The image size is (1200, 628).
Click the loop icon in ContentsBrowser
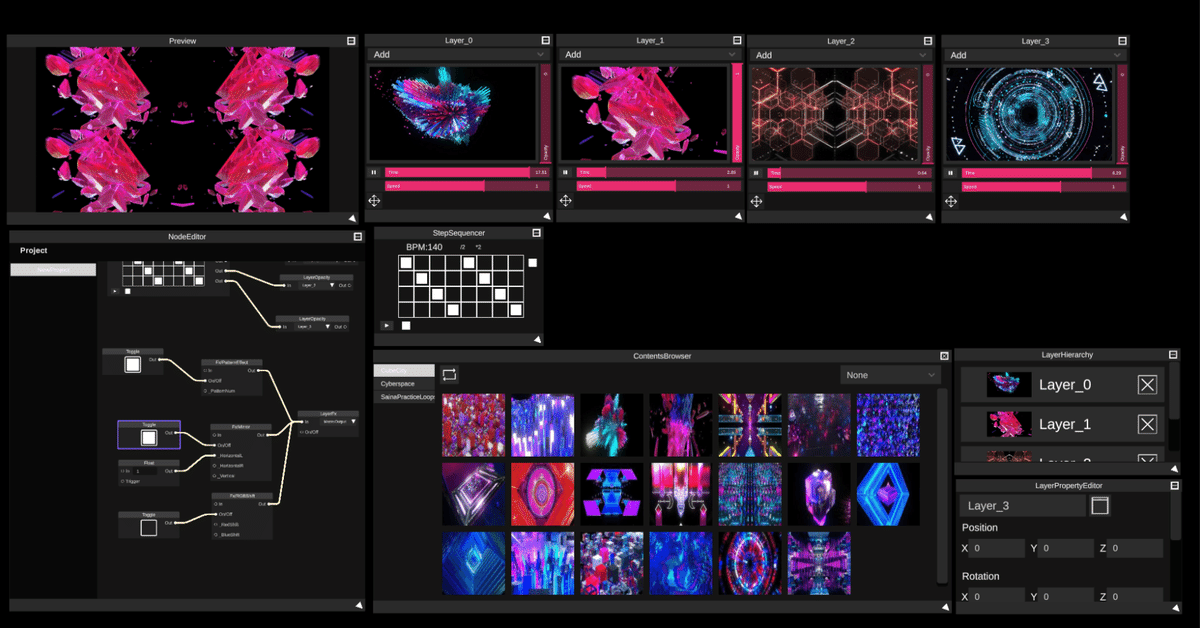point(448,373)
